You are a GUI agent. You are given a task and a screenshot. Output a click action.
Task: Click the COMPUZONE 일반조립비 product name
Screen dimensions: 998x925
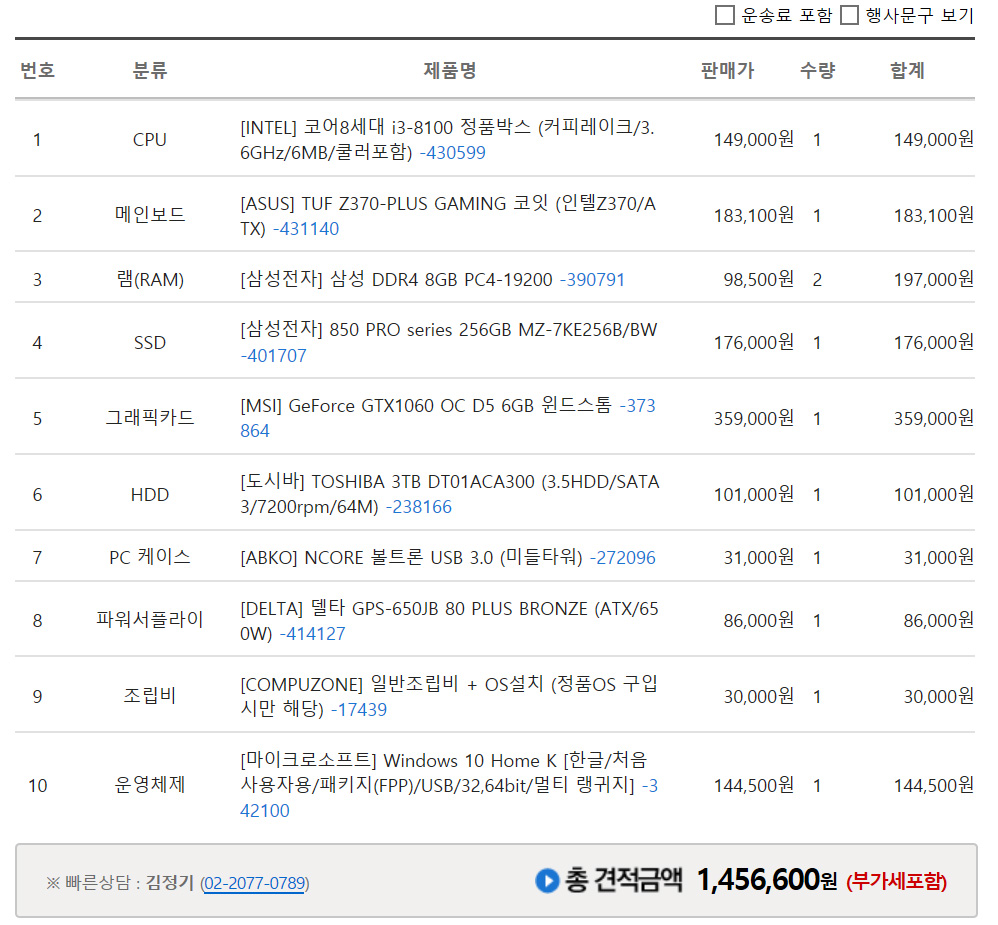[x=449, y=696]
